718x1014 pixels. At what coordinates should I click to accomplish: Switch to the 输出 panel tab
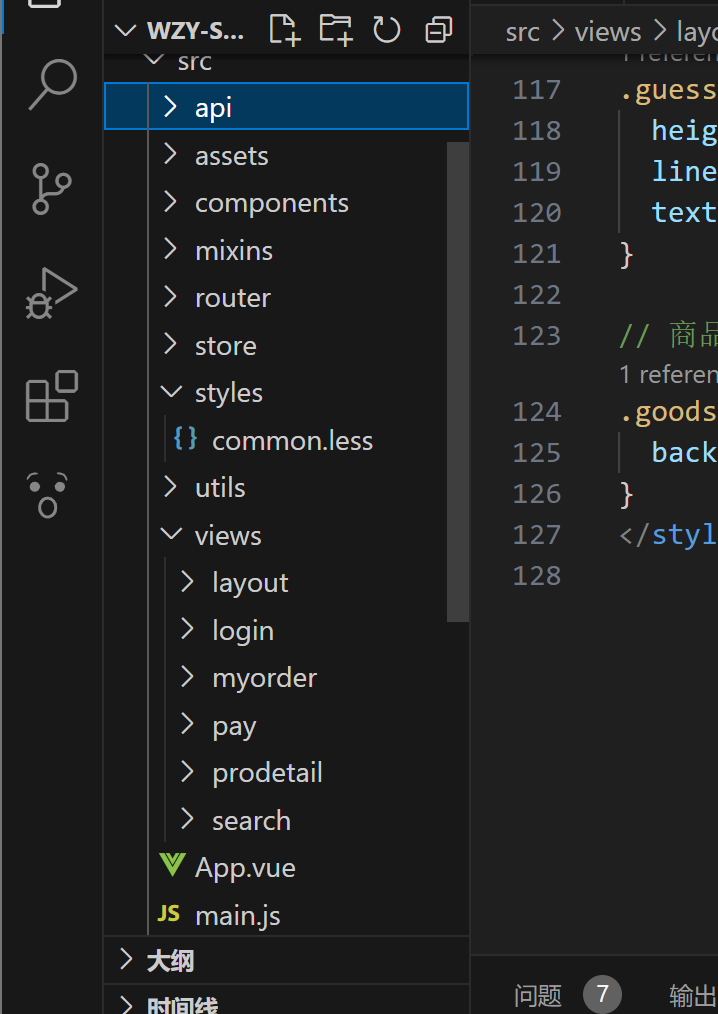point(692,995)
